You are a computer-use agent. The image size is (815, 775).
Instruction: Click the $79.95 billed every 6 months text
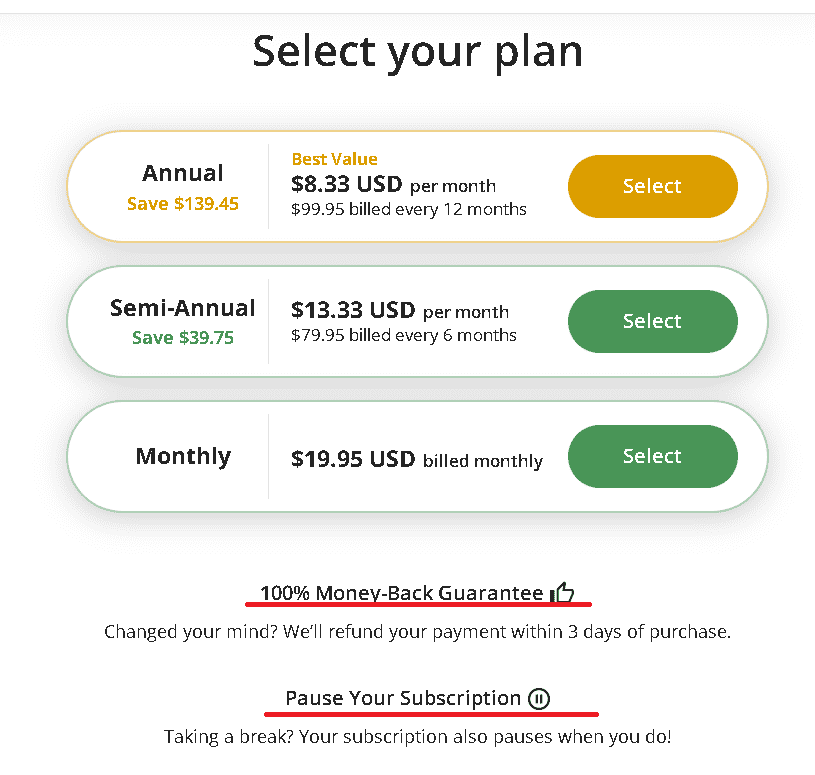coord(403,335)
